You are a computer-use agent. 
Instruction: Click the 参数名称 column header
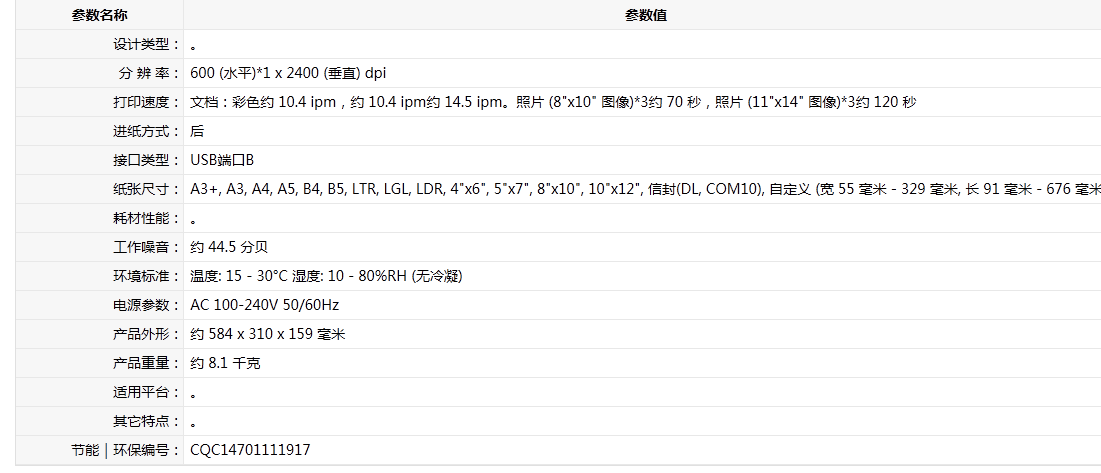100,15
